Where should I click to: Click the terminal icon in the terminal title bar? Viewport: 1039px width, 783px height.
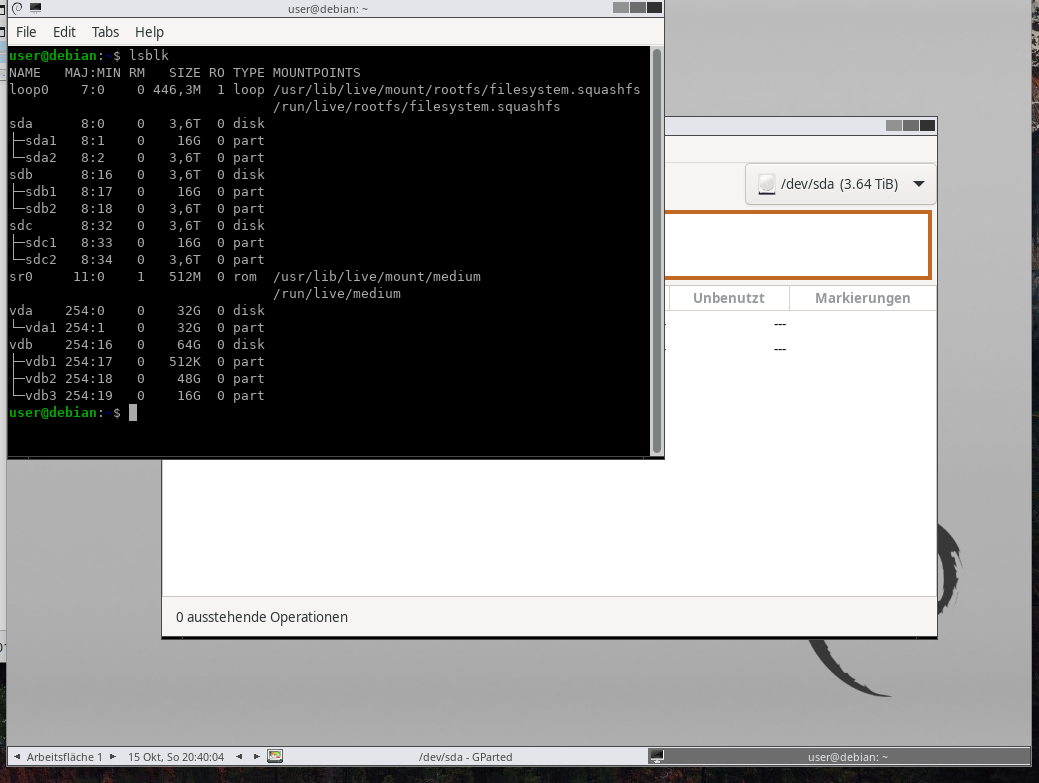(x=36, y=8)
